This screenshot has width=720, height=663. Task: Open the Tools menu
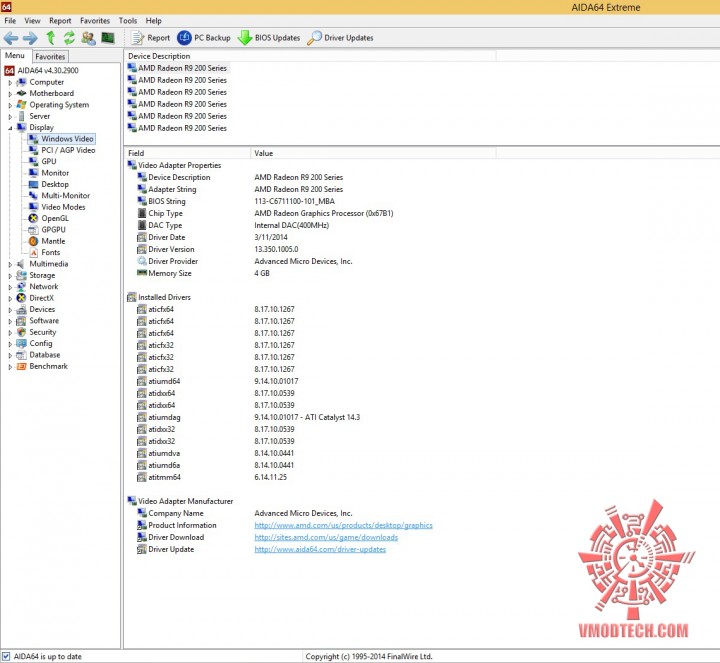128,21
